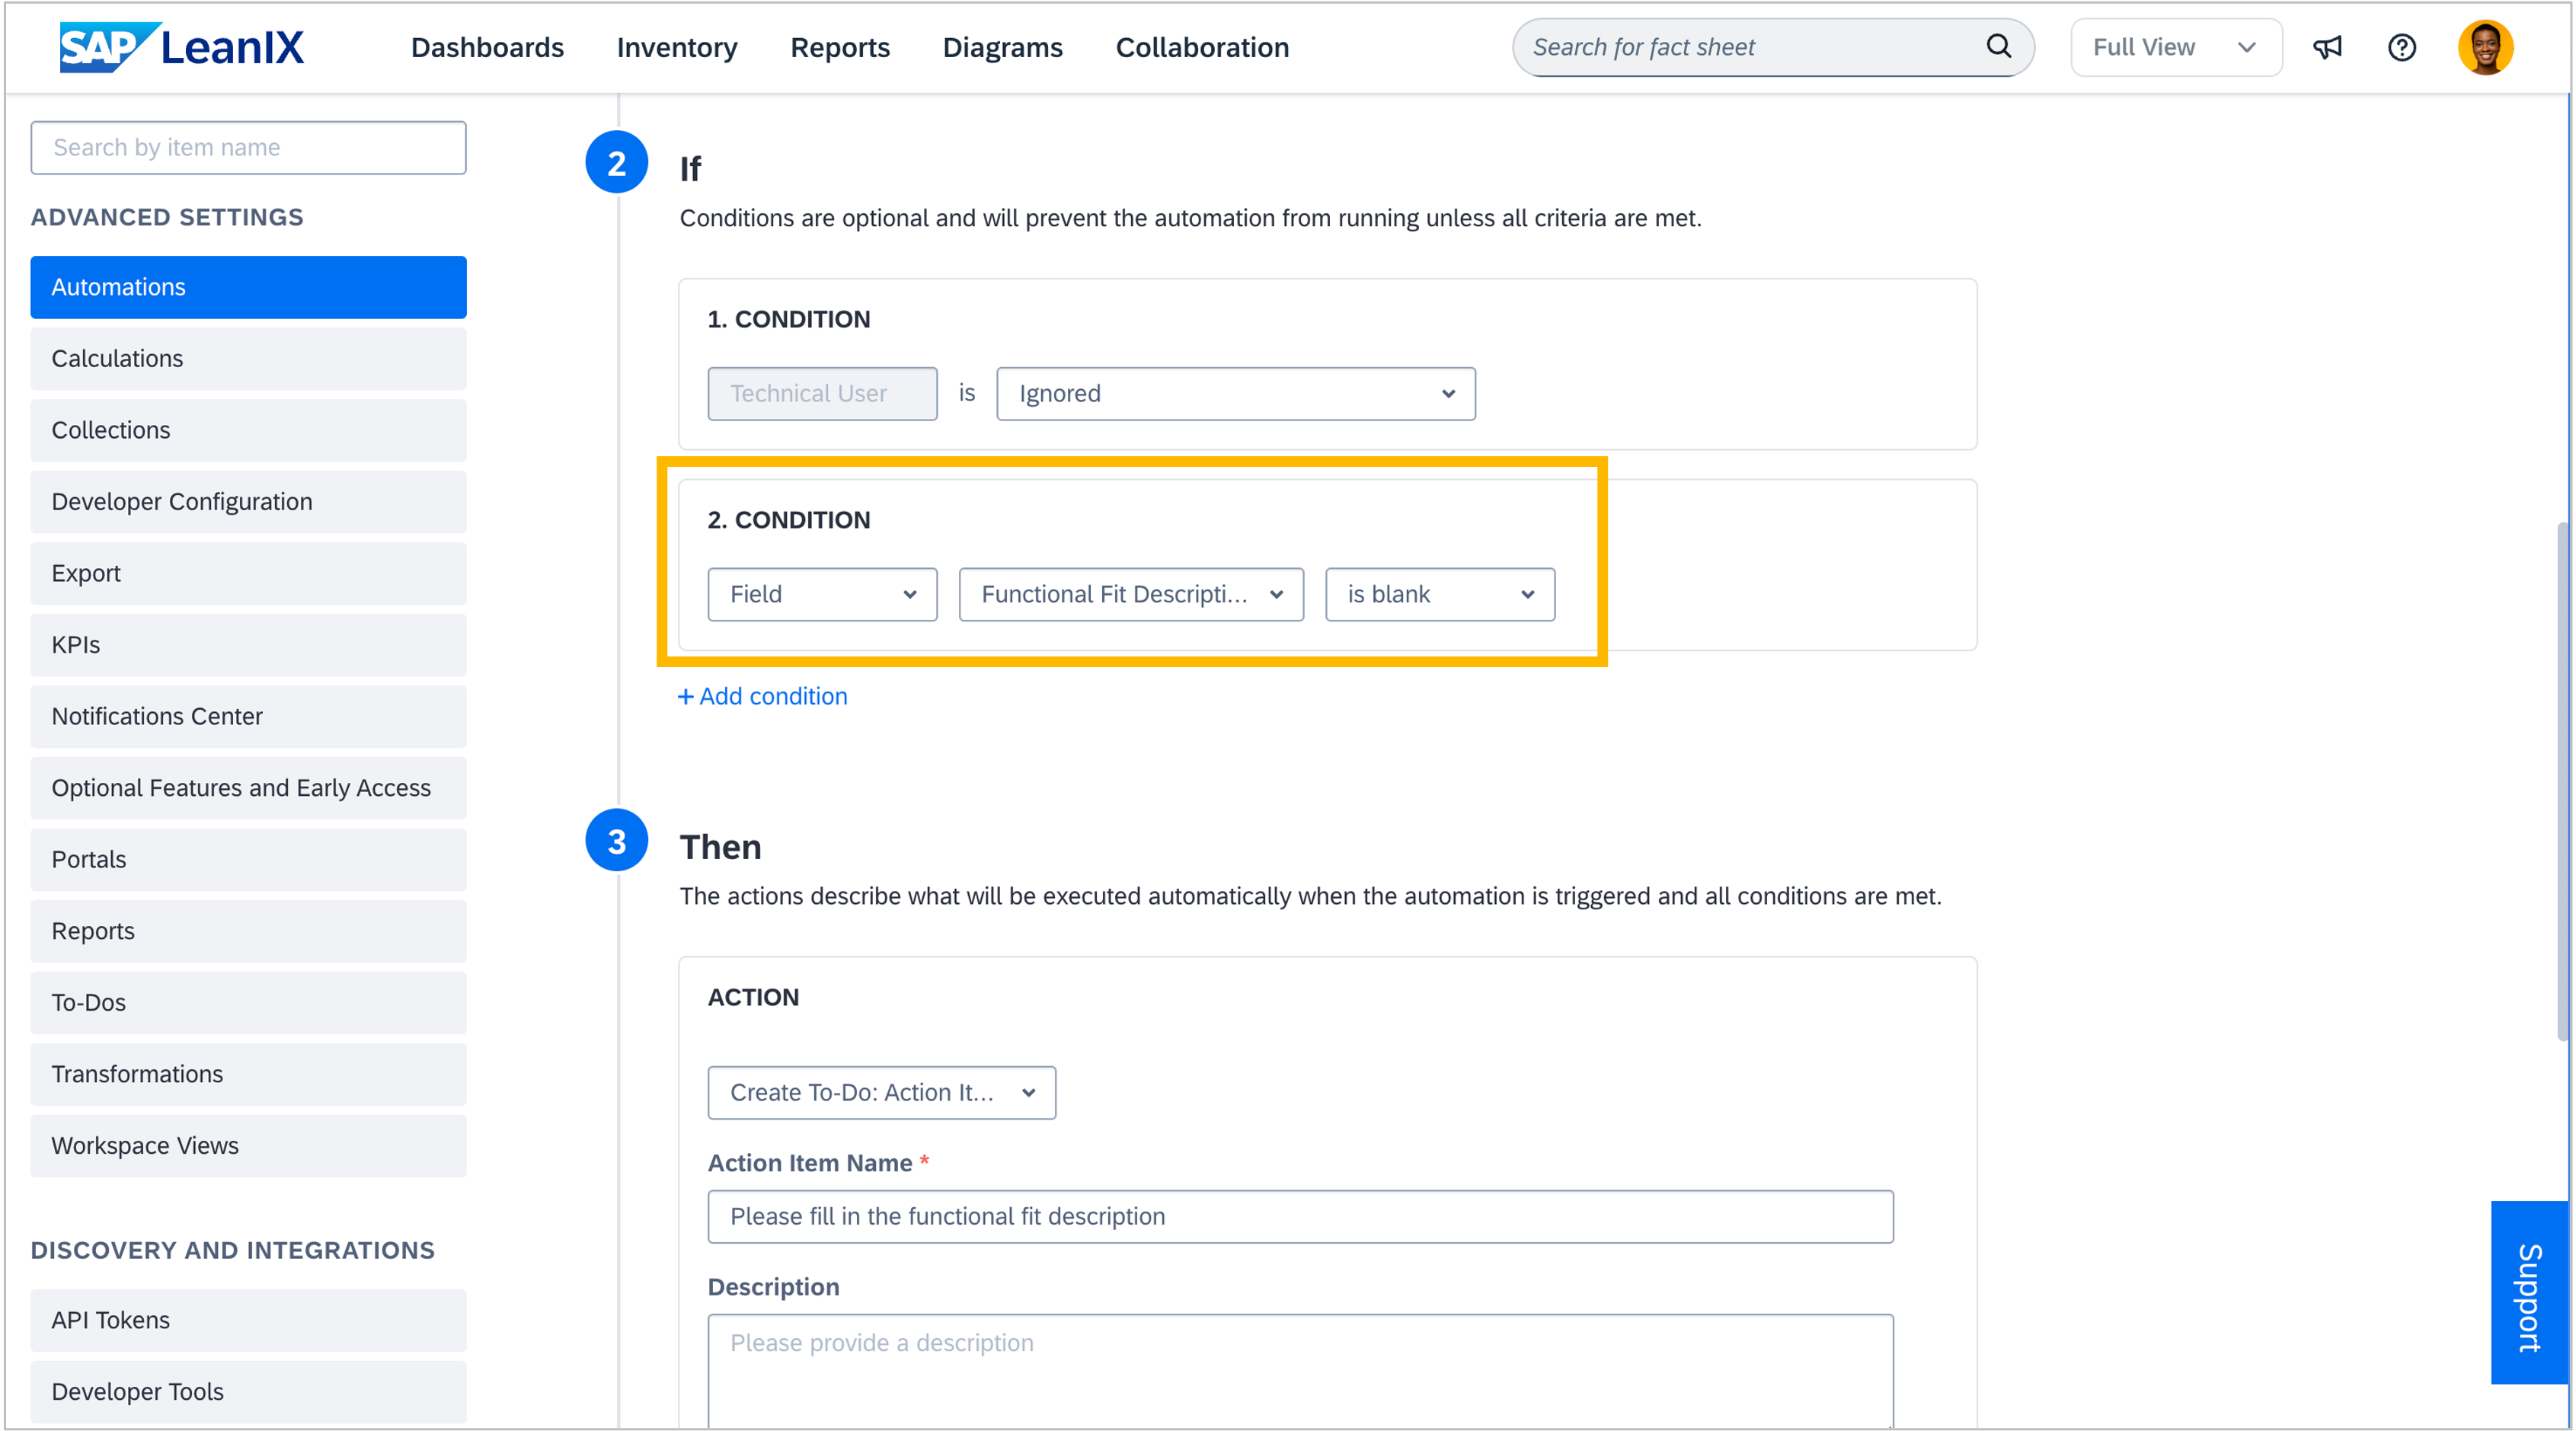Viewport: 2576px width, 1431px height.
Task: Expand the Full View dropdown
Action: tap(2175, 47)
